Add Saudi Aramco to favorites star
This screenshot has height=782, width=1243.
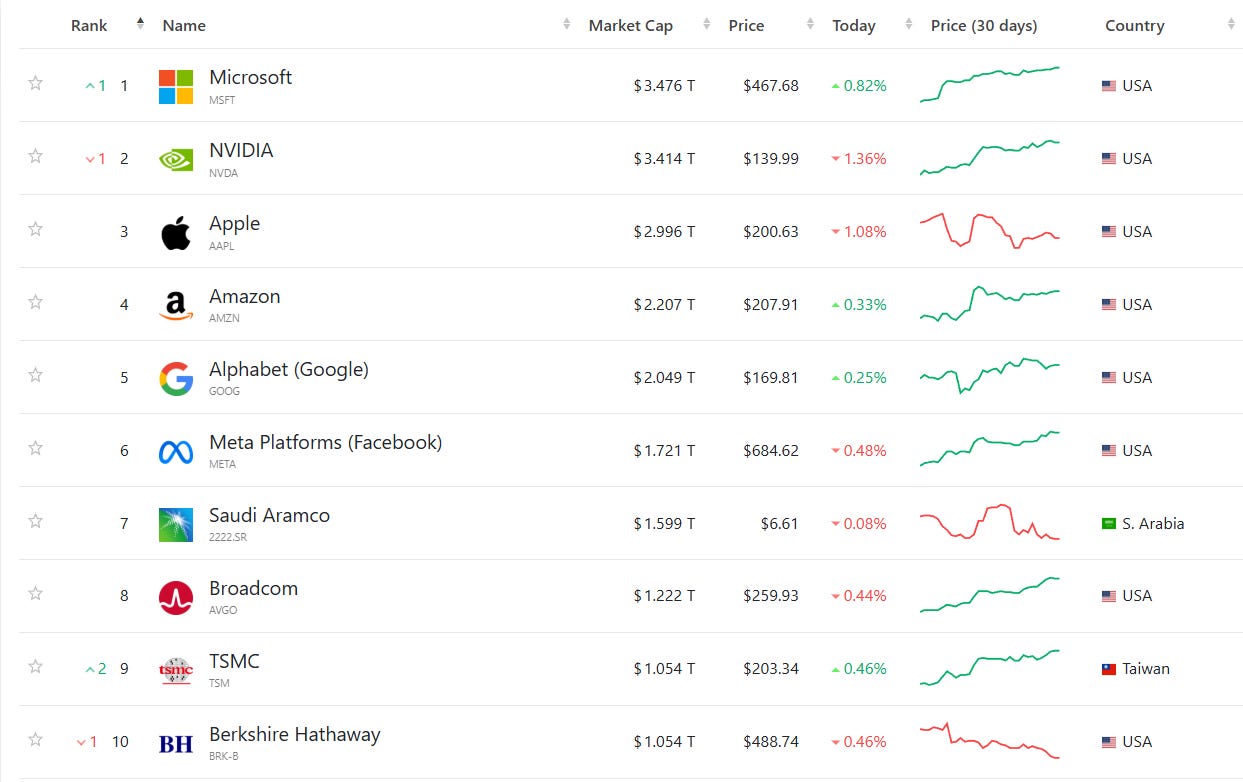[35, 521]
